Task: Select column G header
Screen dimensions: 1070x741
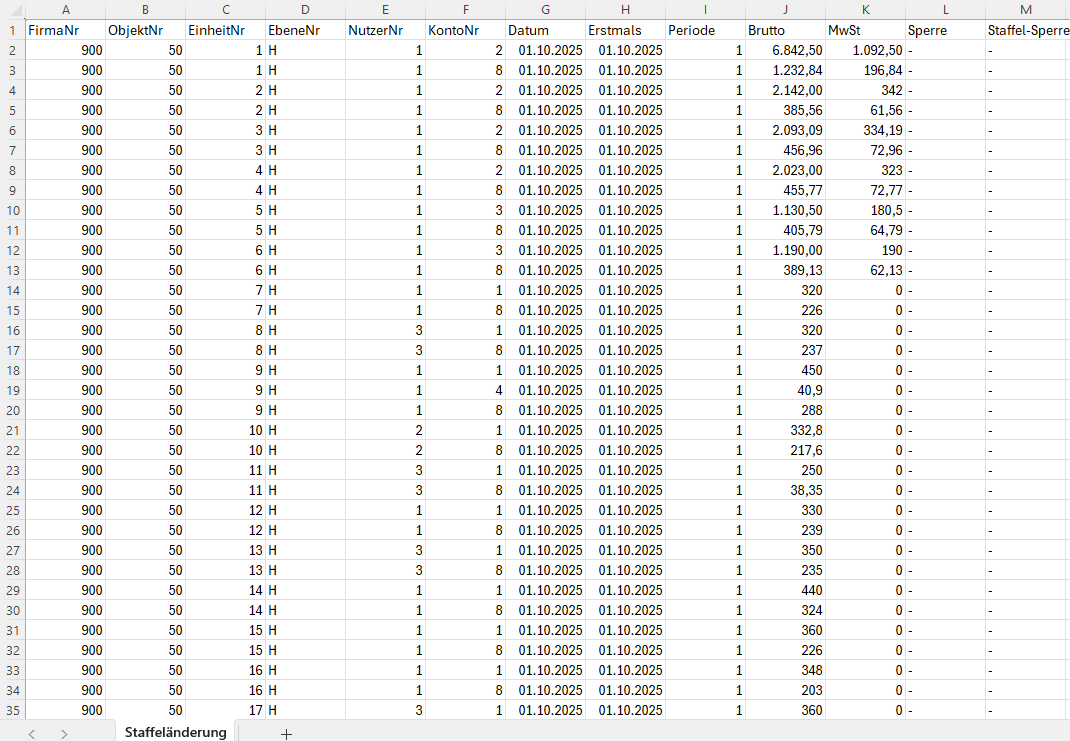Action: [545, 10]
